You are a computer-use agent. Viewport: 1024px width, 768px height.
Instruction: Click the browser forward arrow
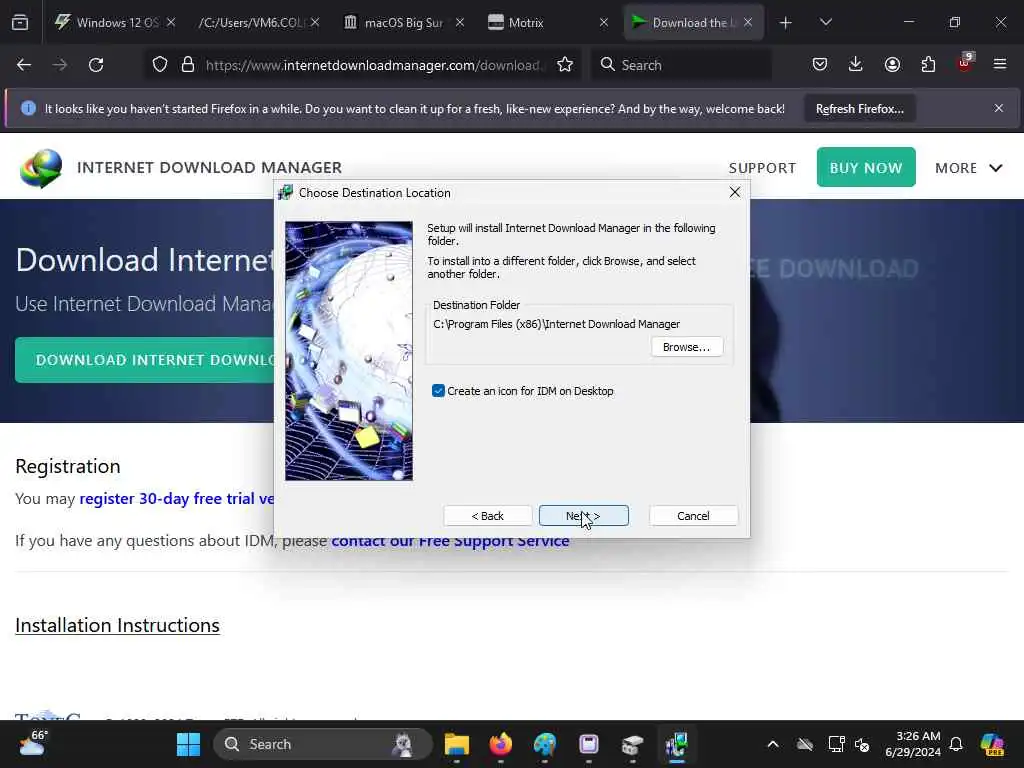click(59, 65)
